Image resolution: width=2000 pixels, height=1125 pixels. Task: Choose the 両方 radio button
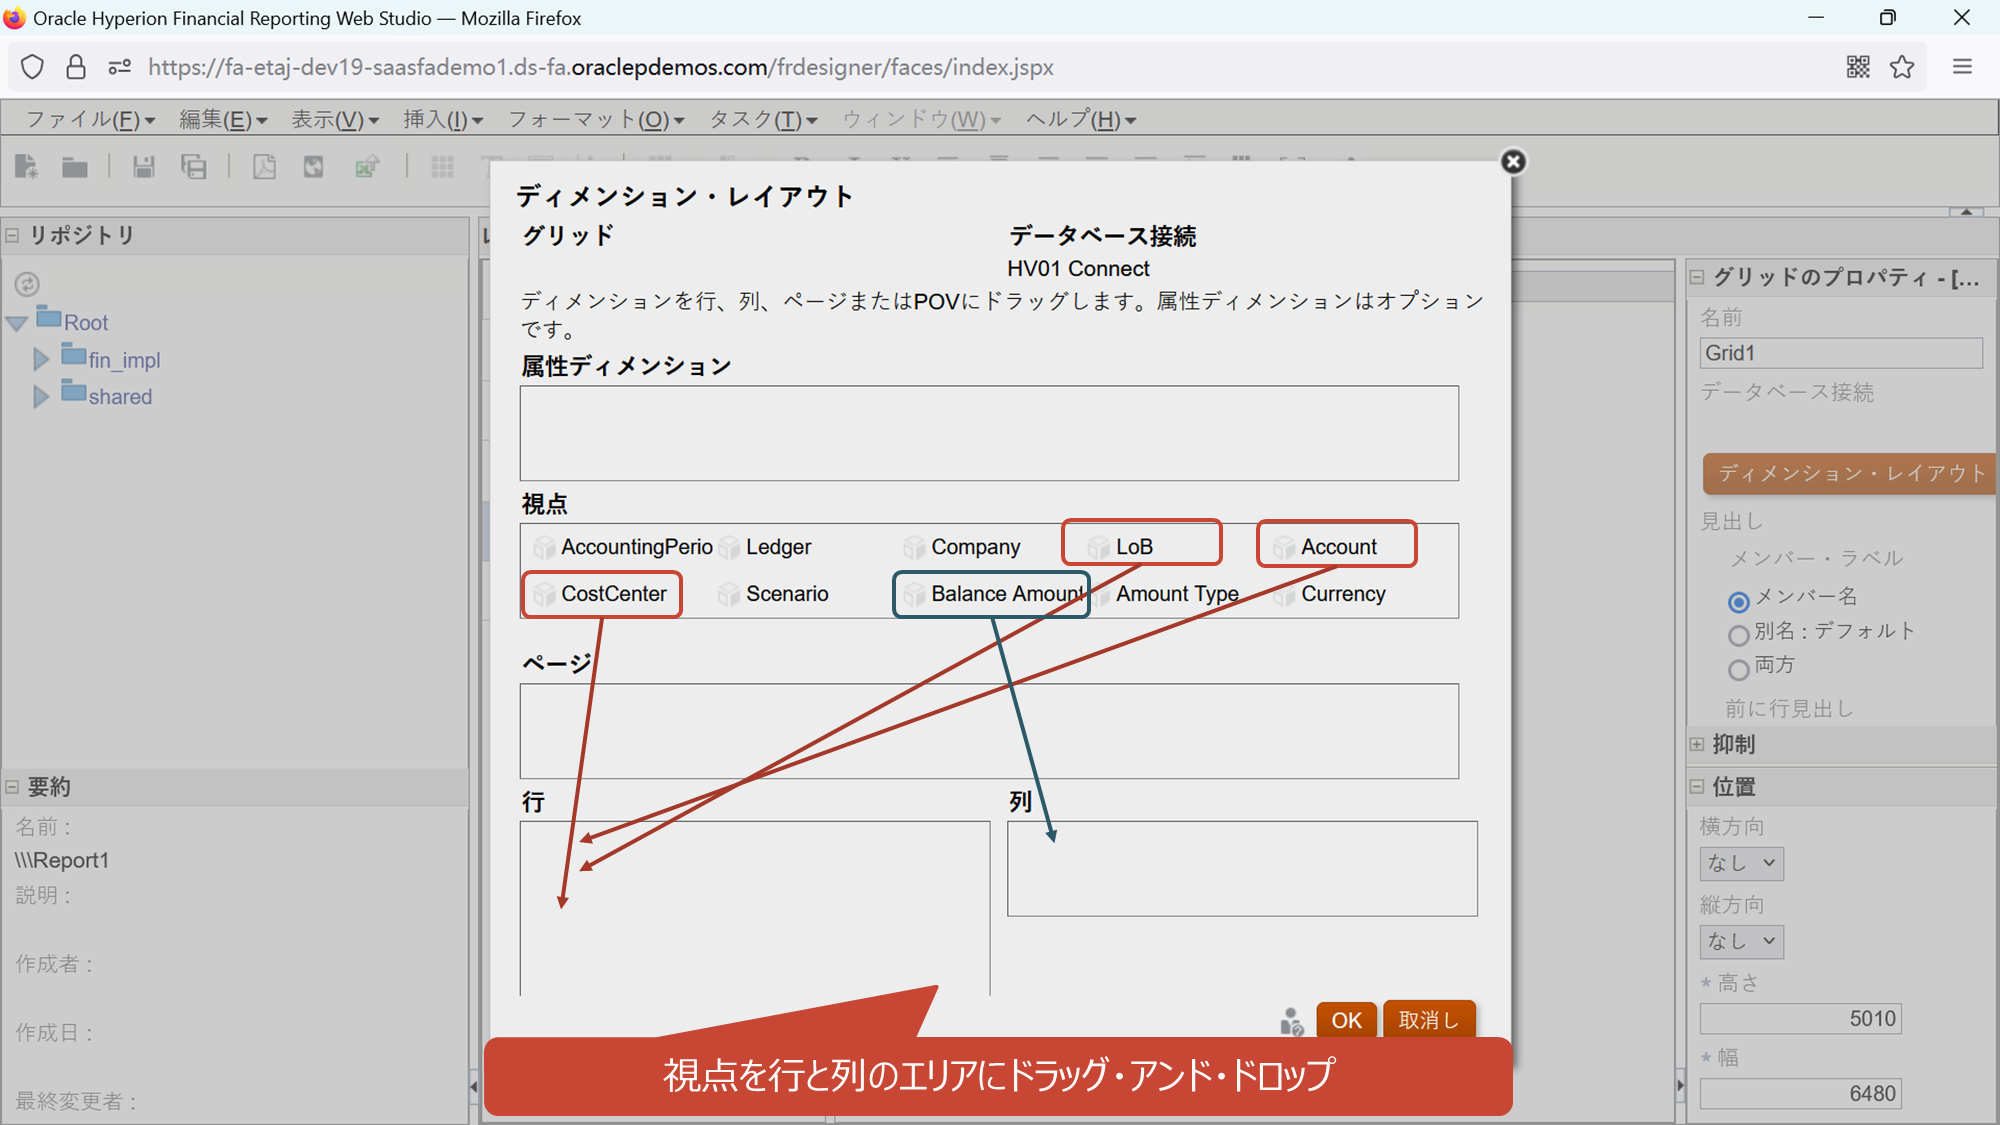1738,669
